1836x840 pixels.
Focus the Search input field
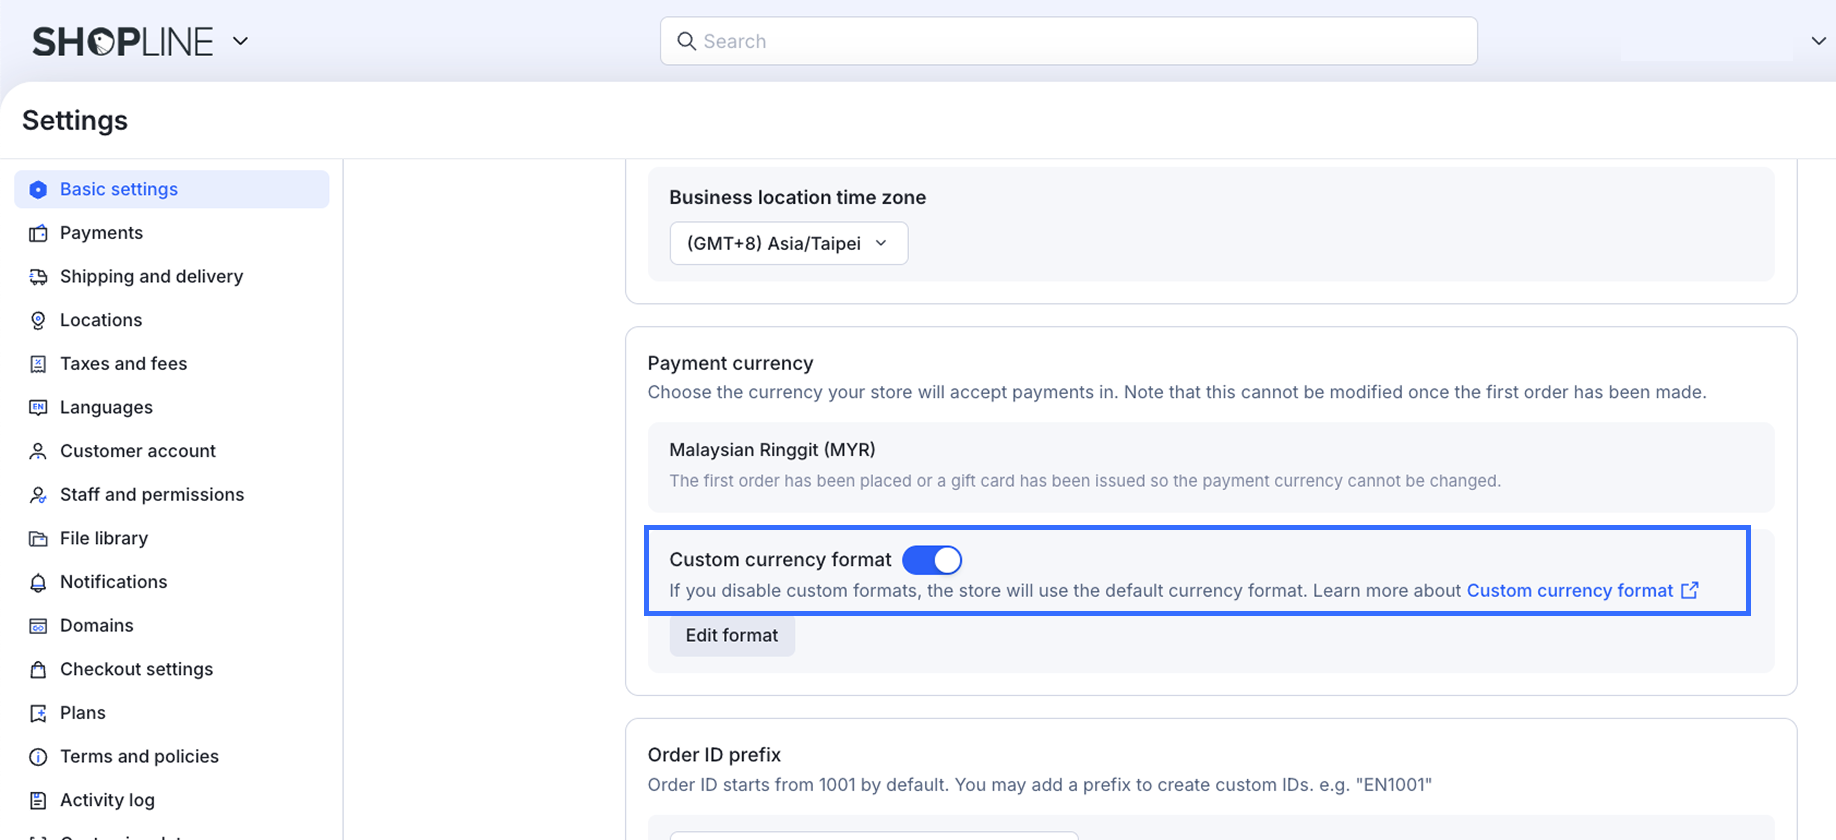point(1080,41)
